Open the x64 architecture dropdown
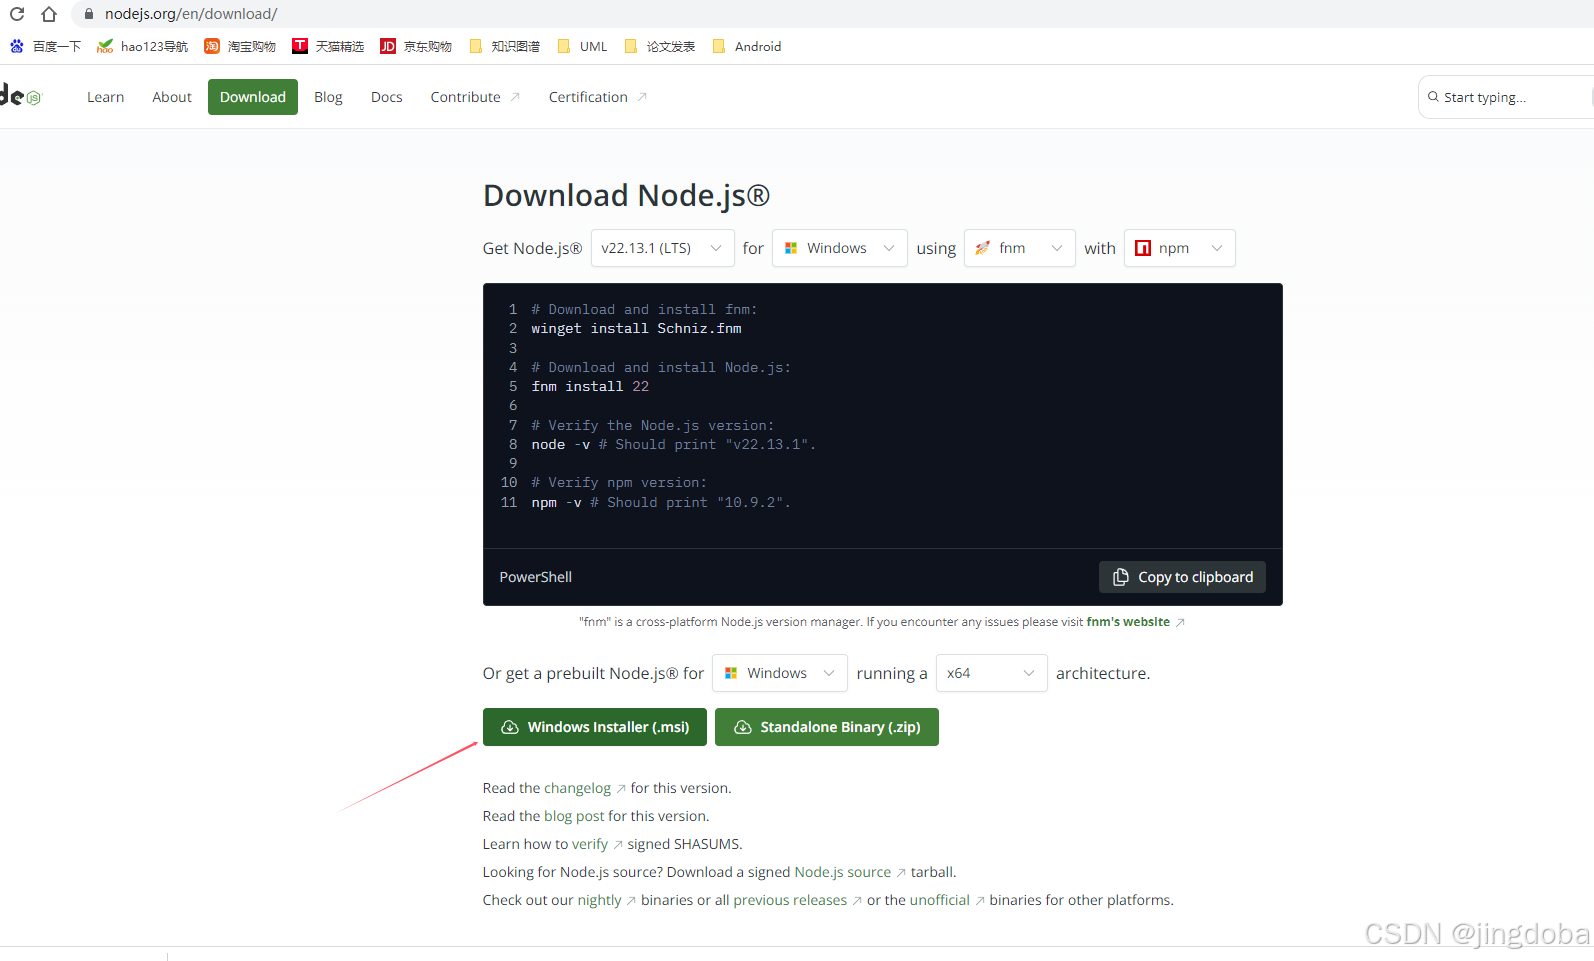This screenshot has height=961, width=1594. [x=991, y=673]
